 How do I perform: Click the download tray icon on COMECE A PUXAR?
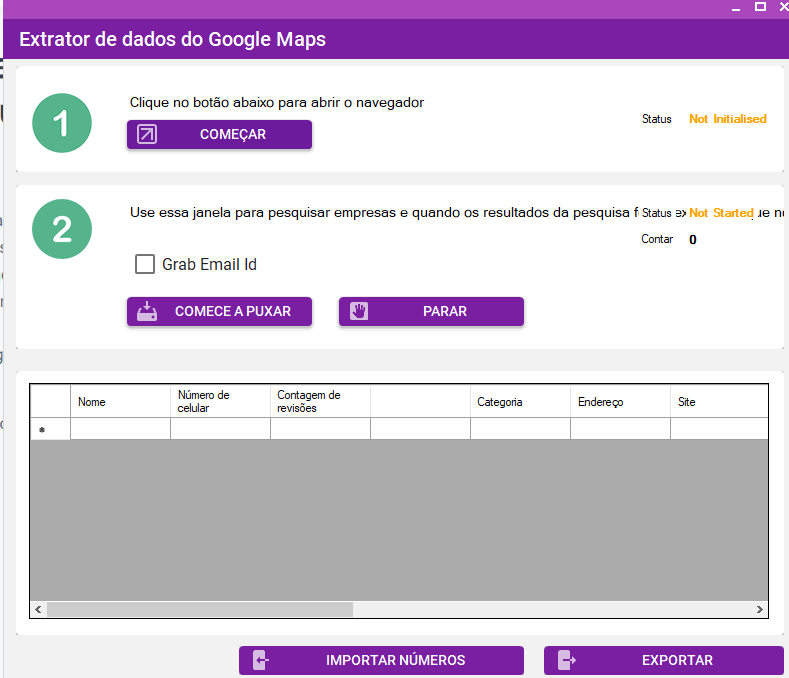tap(147, 311)
